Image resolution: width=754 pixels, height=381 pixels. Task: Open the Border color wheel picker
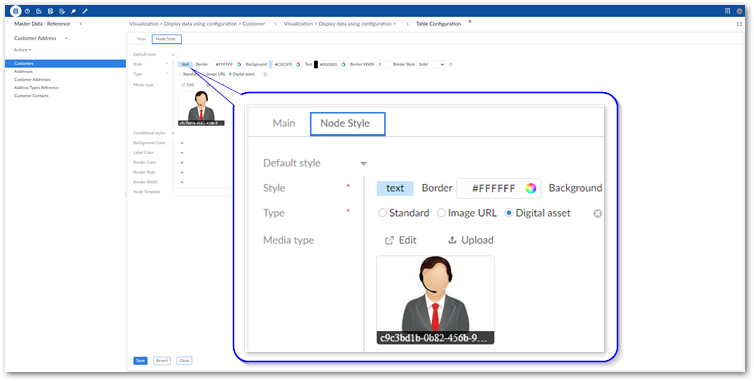(239, 64)
